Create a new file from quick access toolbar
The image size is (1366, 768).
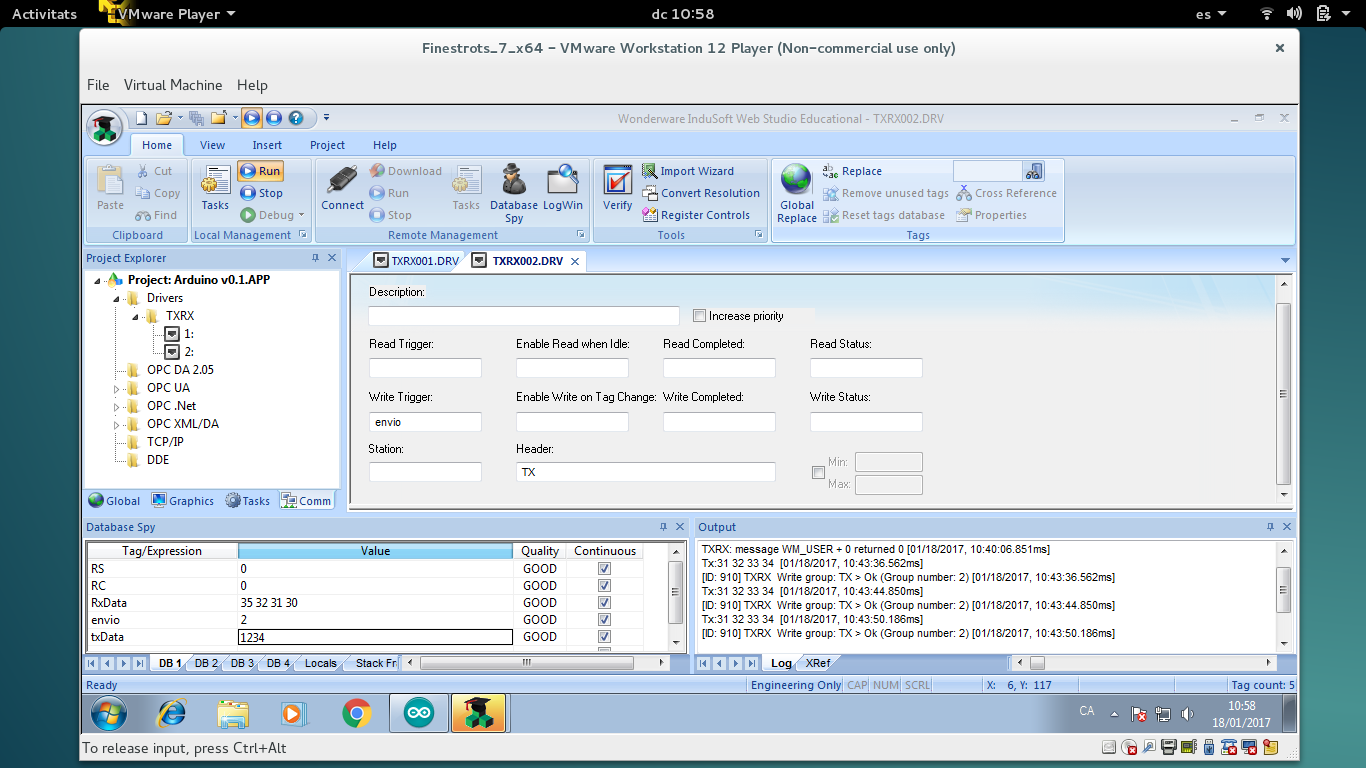pyautogui.click(x=142, y=118)
